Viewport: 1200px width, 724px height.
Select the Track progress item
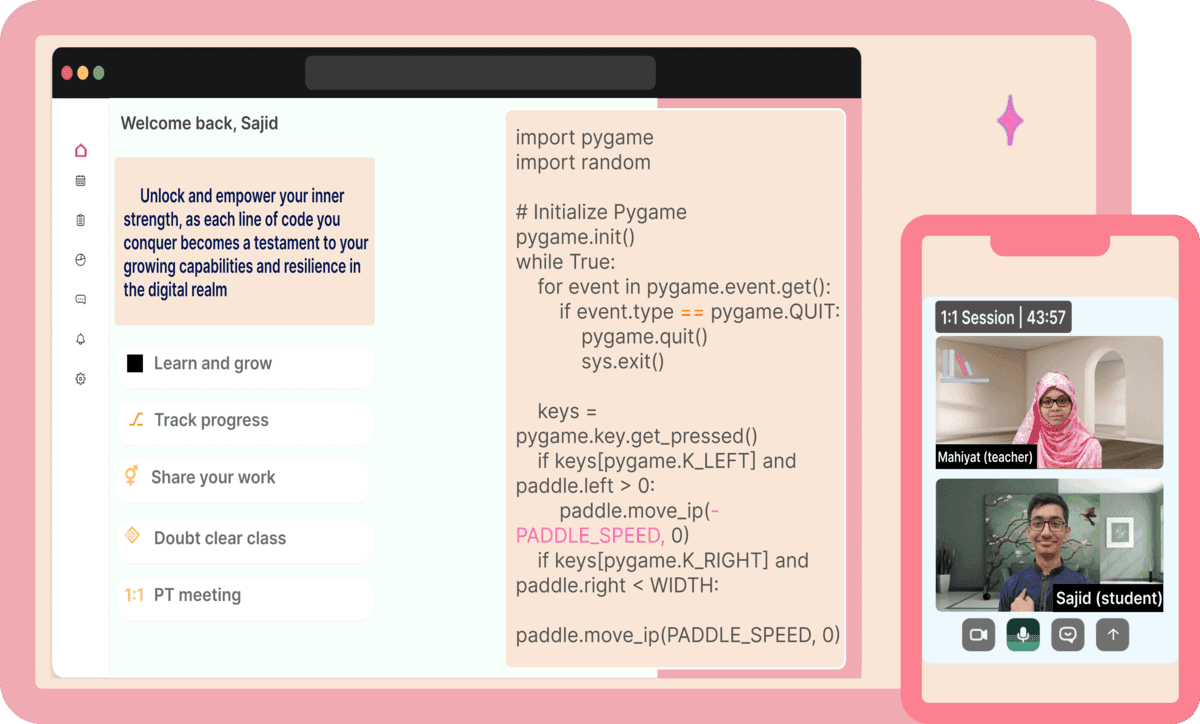[244, 421]
